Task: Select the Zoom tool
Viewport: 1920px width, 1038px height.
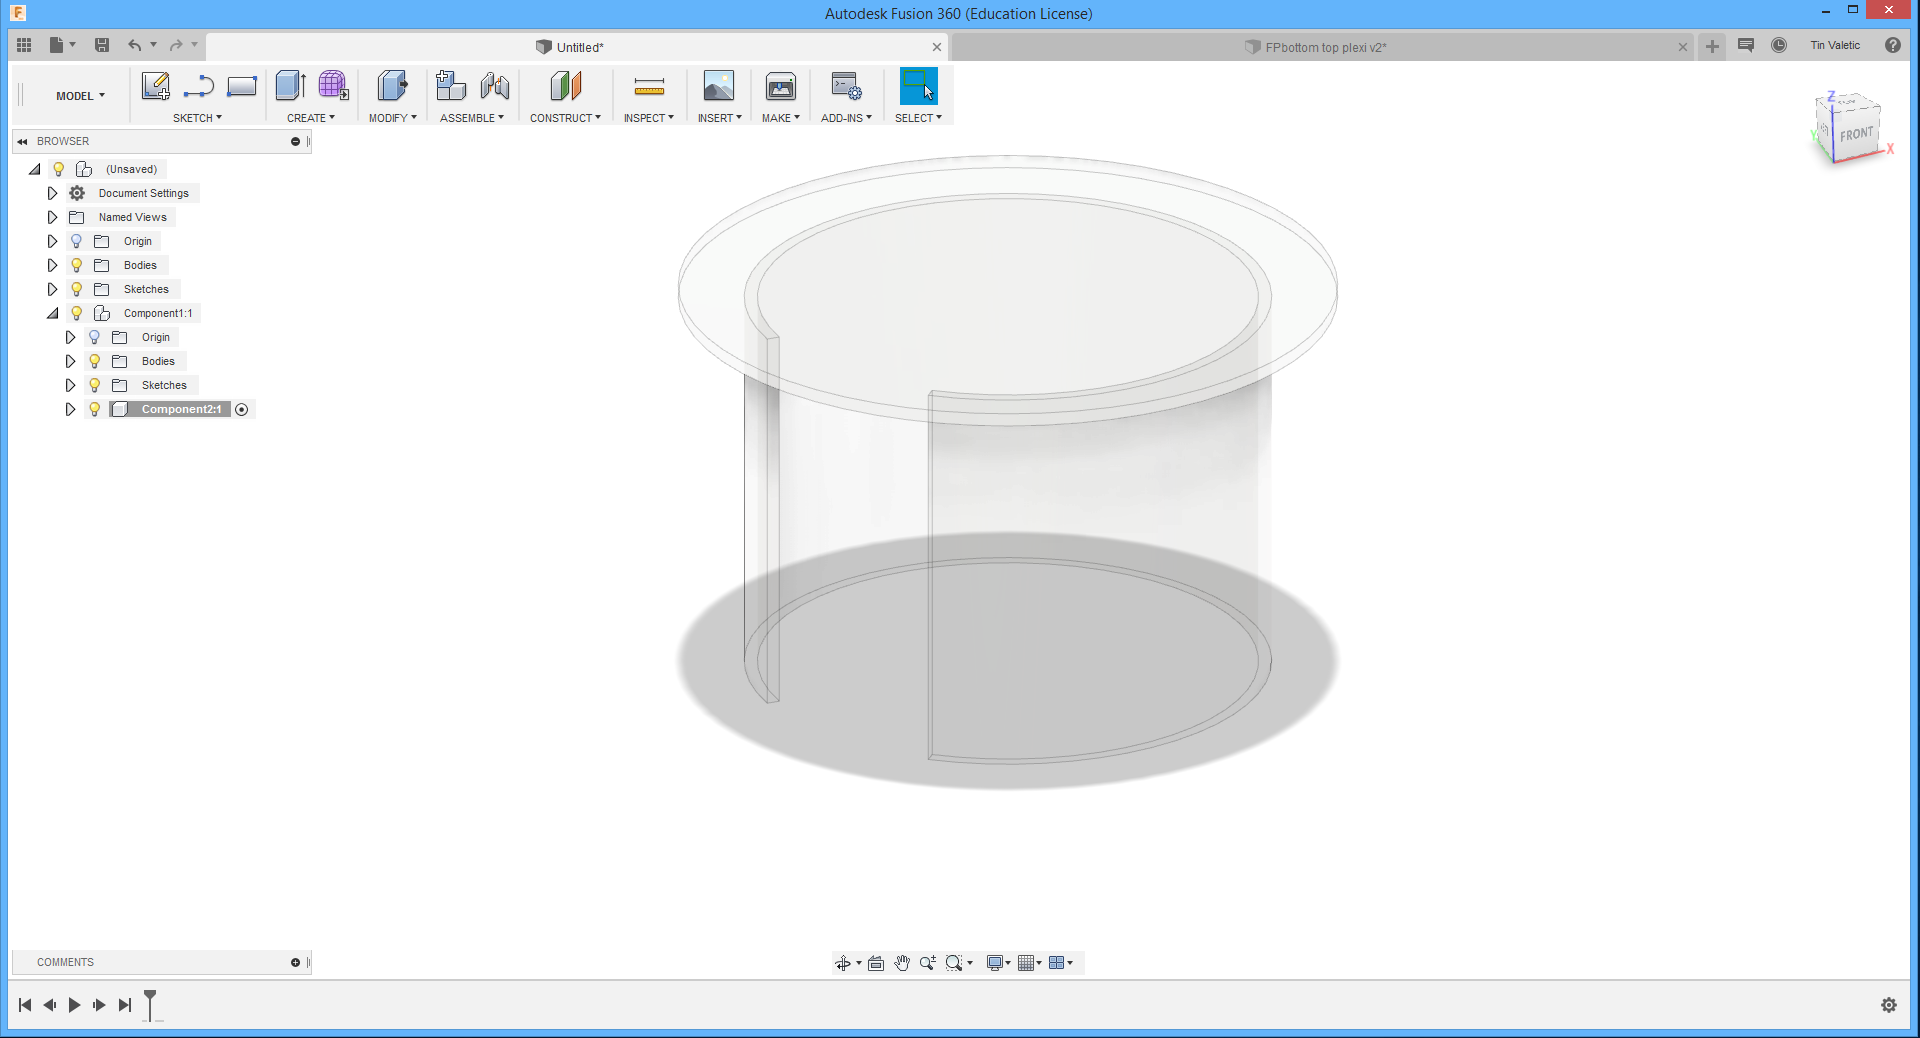Action: coord(928,963)
